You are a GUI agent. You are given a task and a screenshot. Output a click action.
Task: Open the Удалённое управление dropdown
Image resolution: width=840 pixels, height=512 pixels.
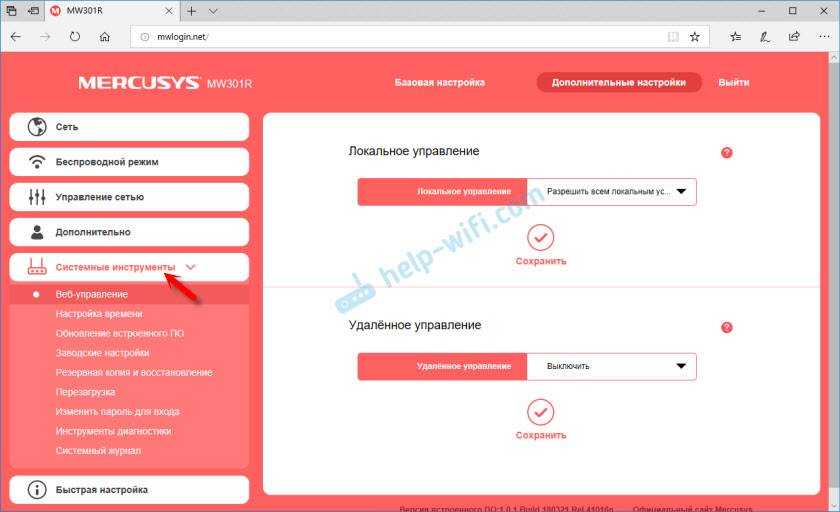tap(611, 366)
